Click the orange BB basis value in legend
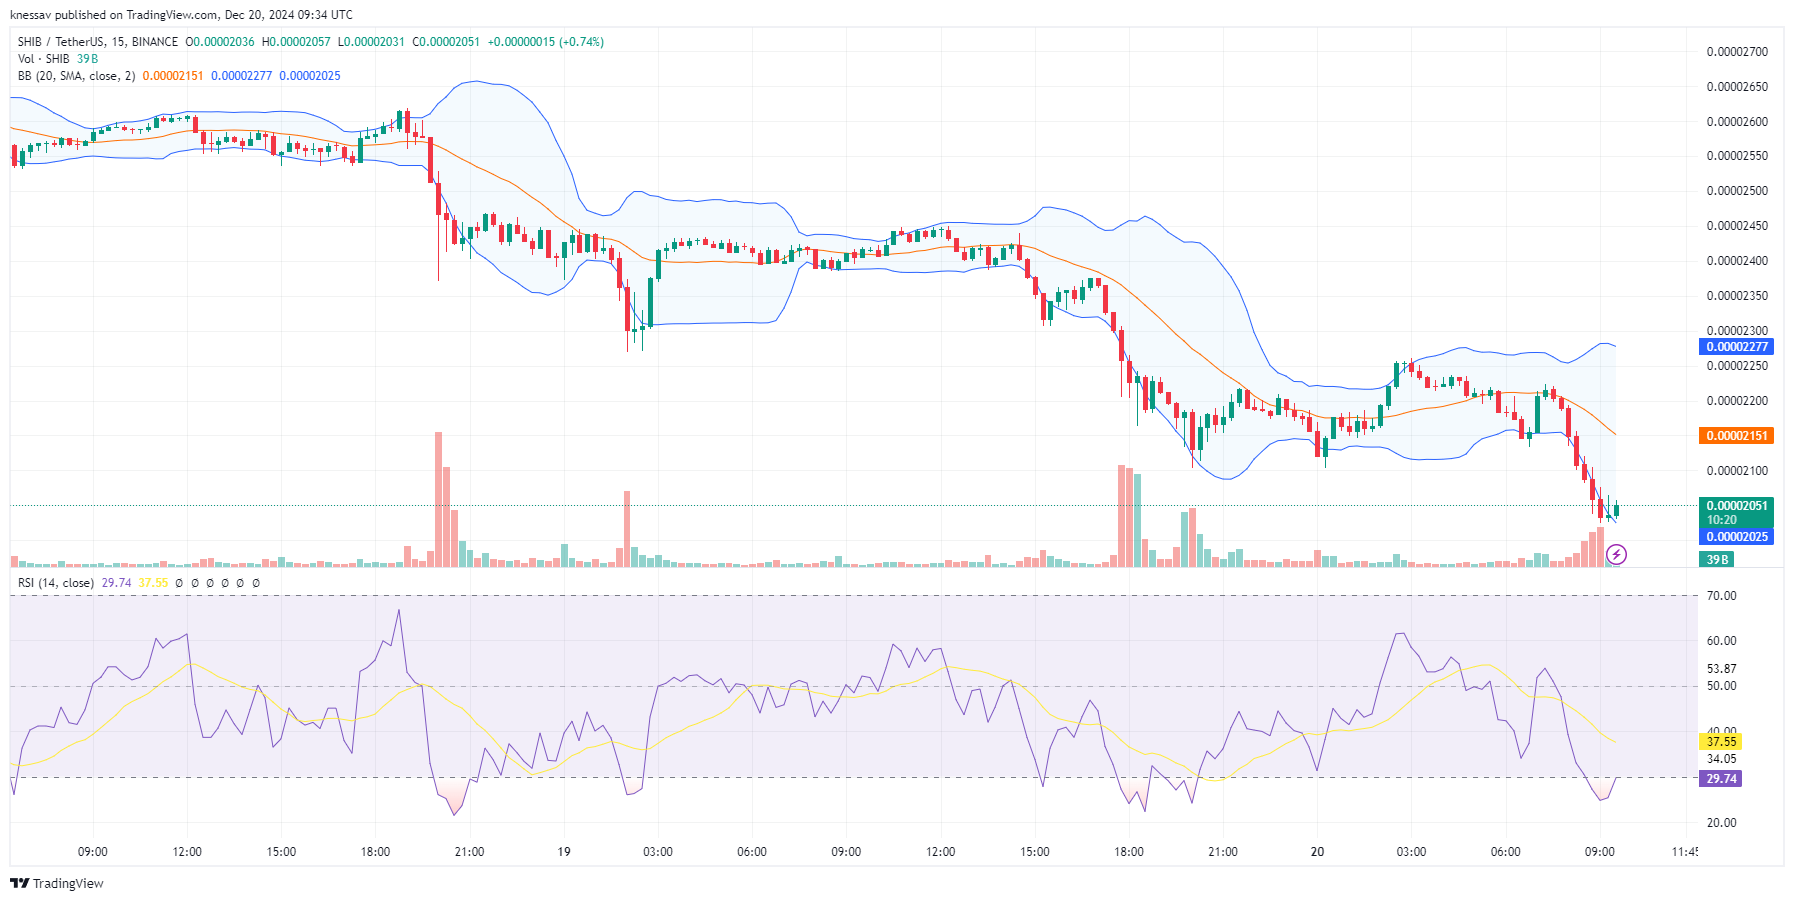1794x901 pixels. pos(173,76)
